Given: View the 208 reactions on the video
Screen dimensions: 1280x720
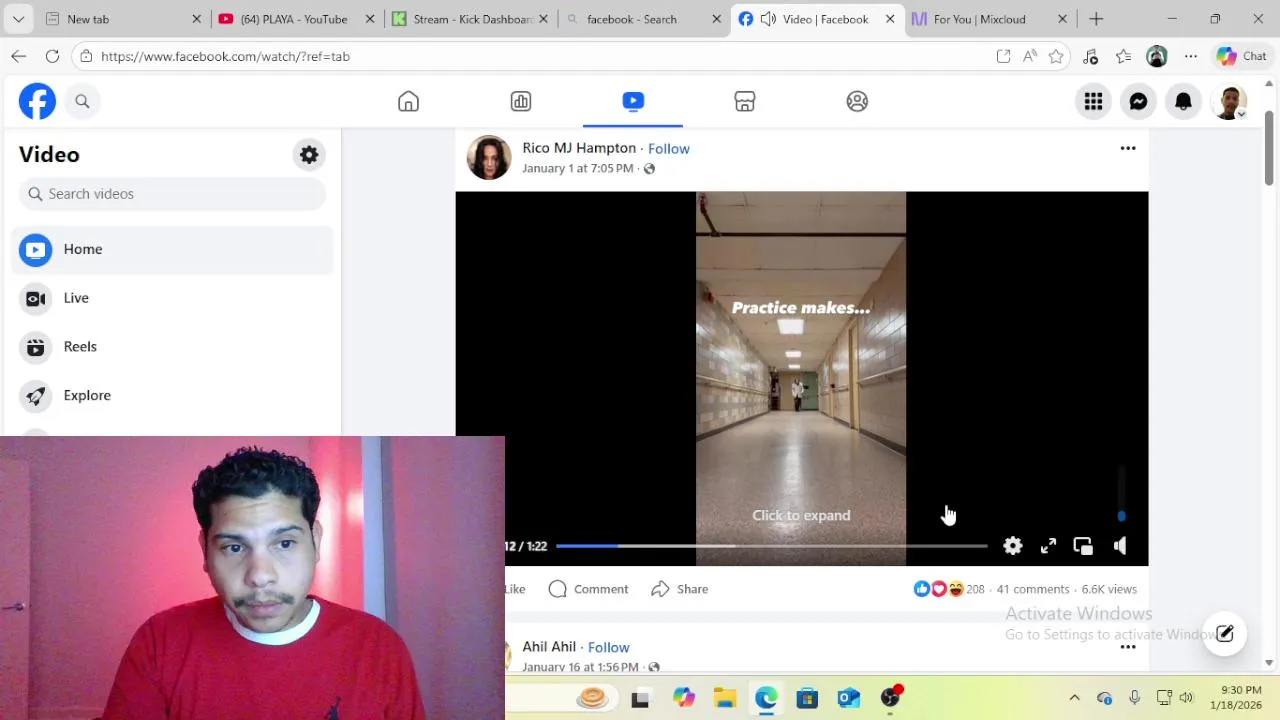Looking at the screenshot, I should (x=949, y=589).
